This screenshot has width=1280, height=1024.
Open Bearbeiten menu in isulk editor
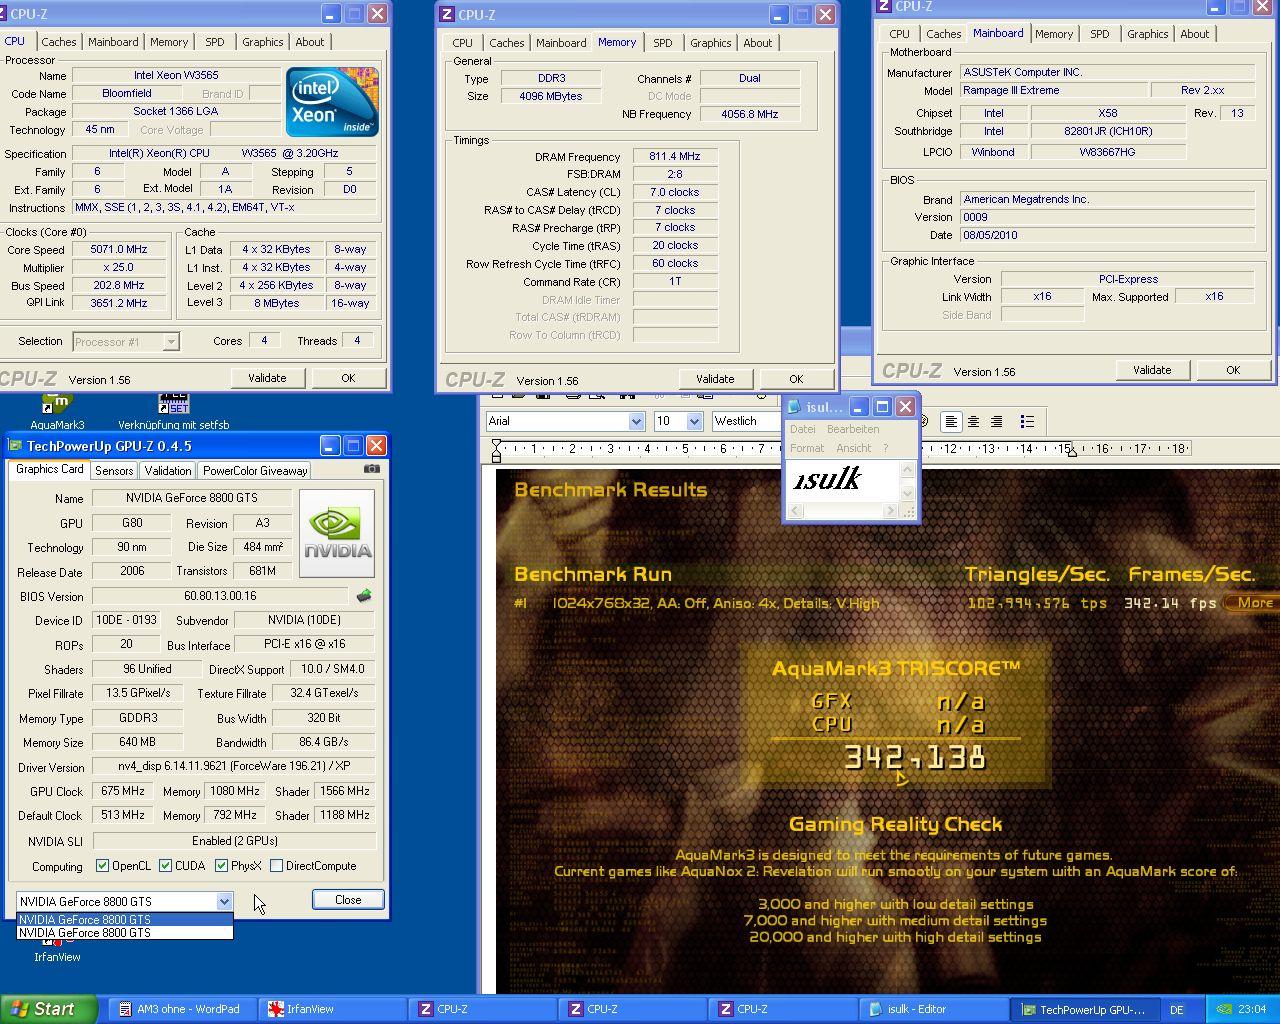click(853, 429)
